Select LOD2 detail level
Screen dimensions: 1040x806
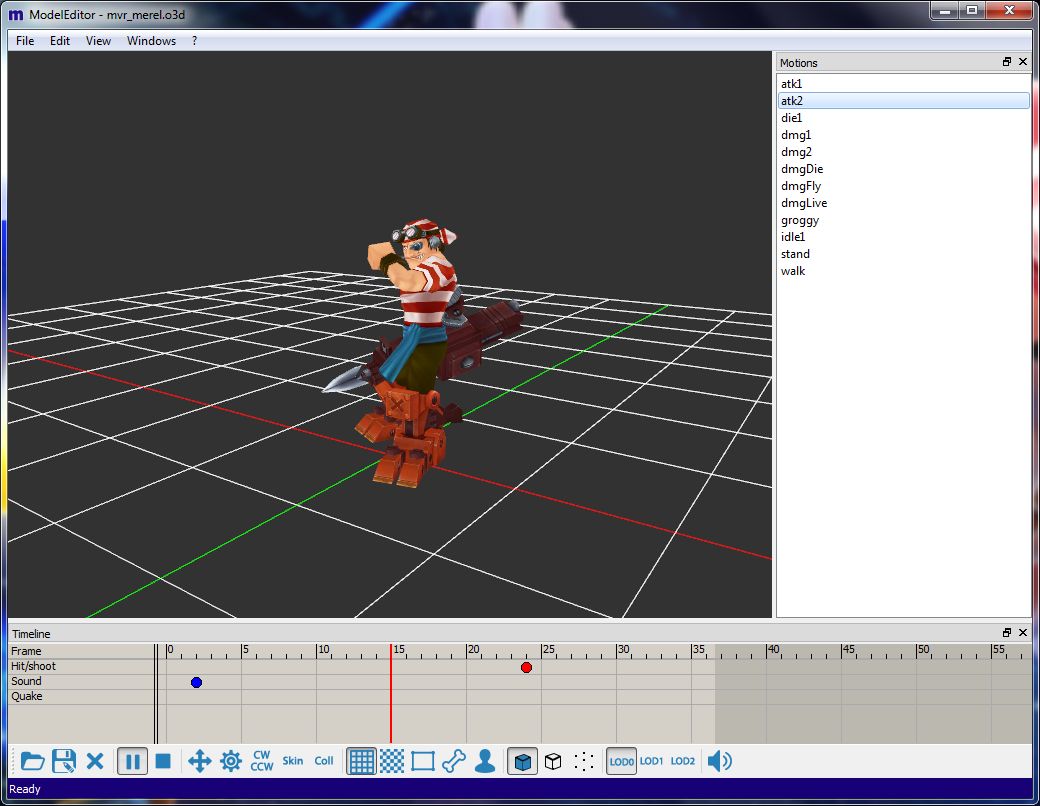click(682, 761)
